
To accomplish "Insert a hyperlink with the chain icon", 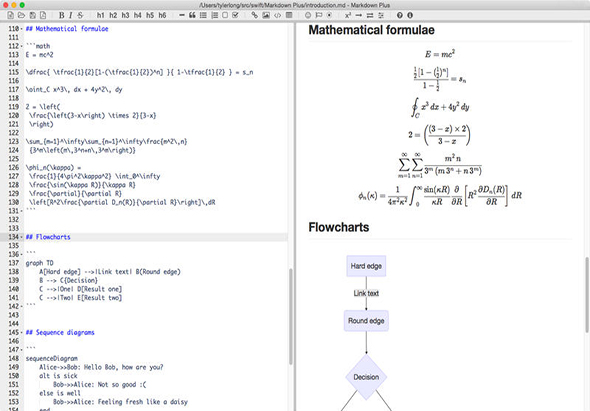I will pos(255,15).
